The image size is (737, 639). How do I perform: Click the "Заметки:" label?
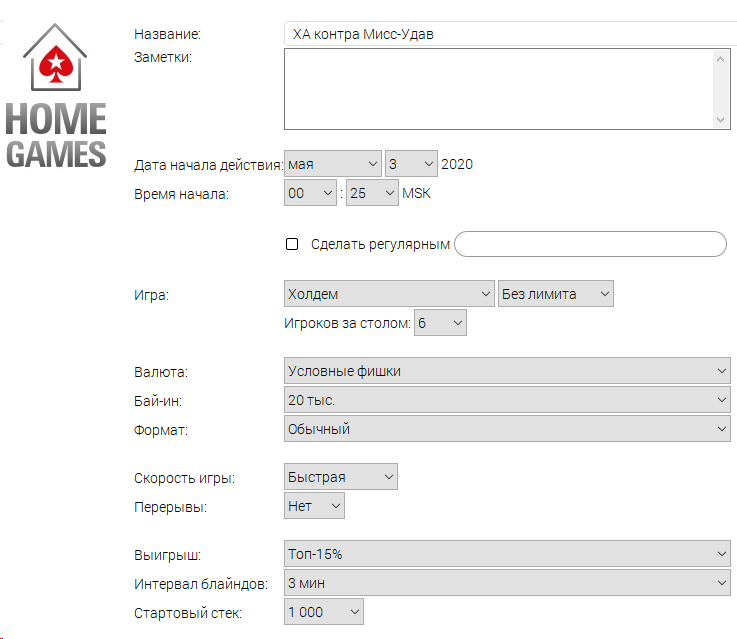point(163,57)
